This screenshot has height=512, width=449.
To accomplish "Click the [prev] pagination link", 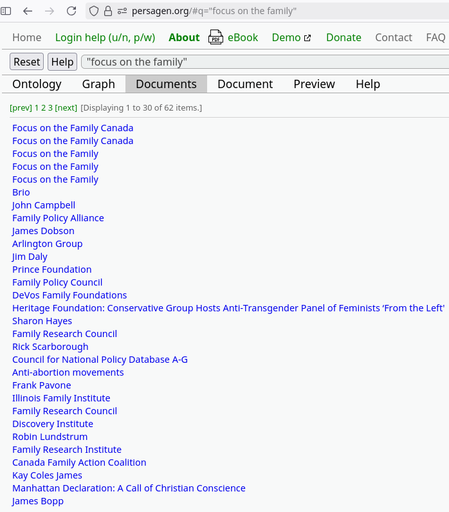I will point(21,108).
